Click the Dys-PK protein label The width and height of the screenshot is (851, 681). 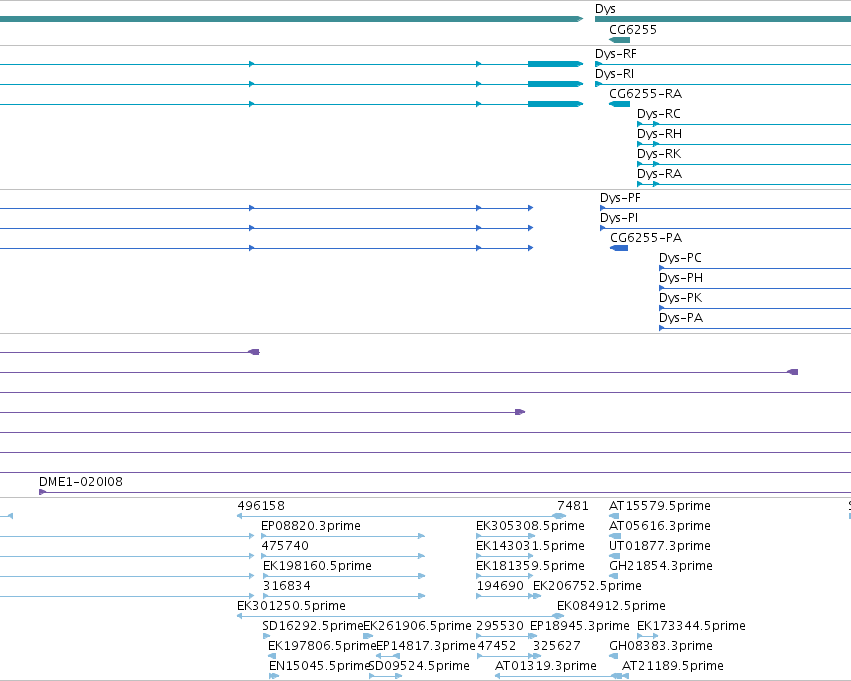pos(681,298)
